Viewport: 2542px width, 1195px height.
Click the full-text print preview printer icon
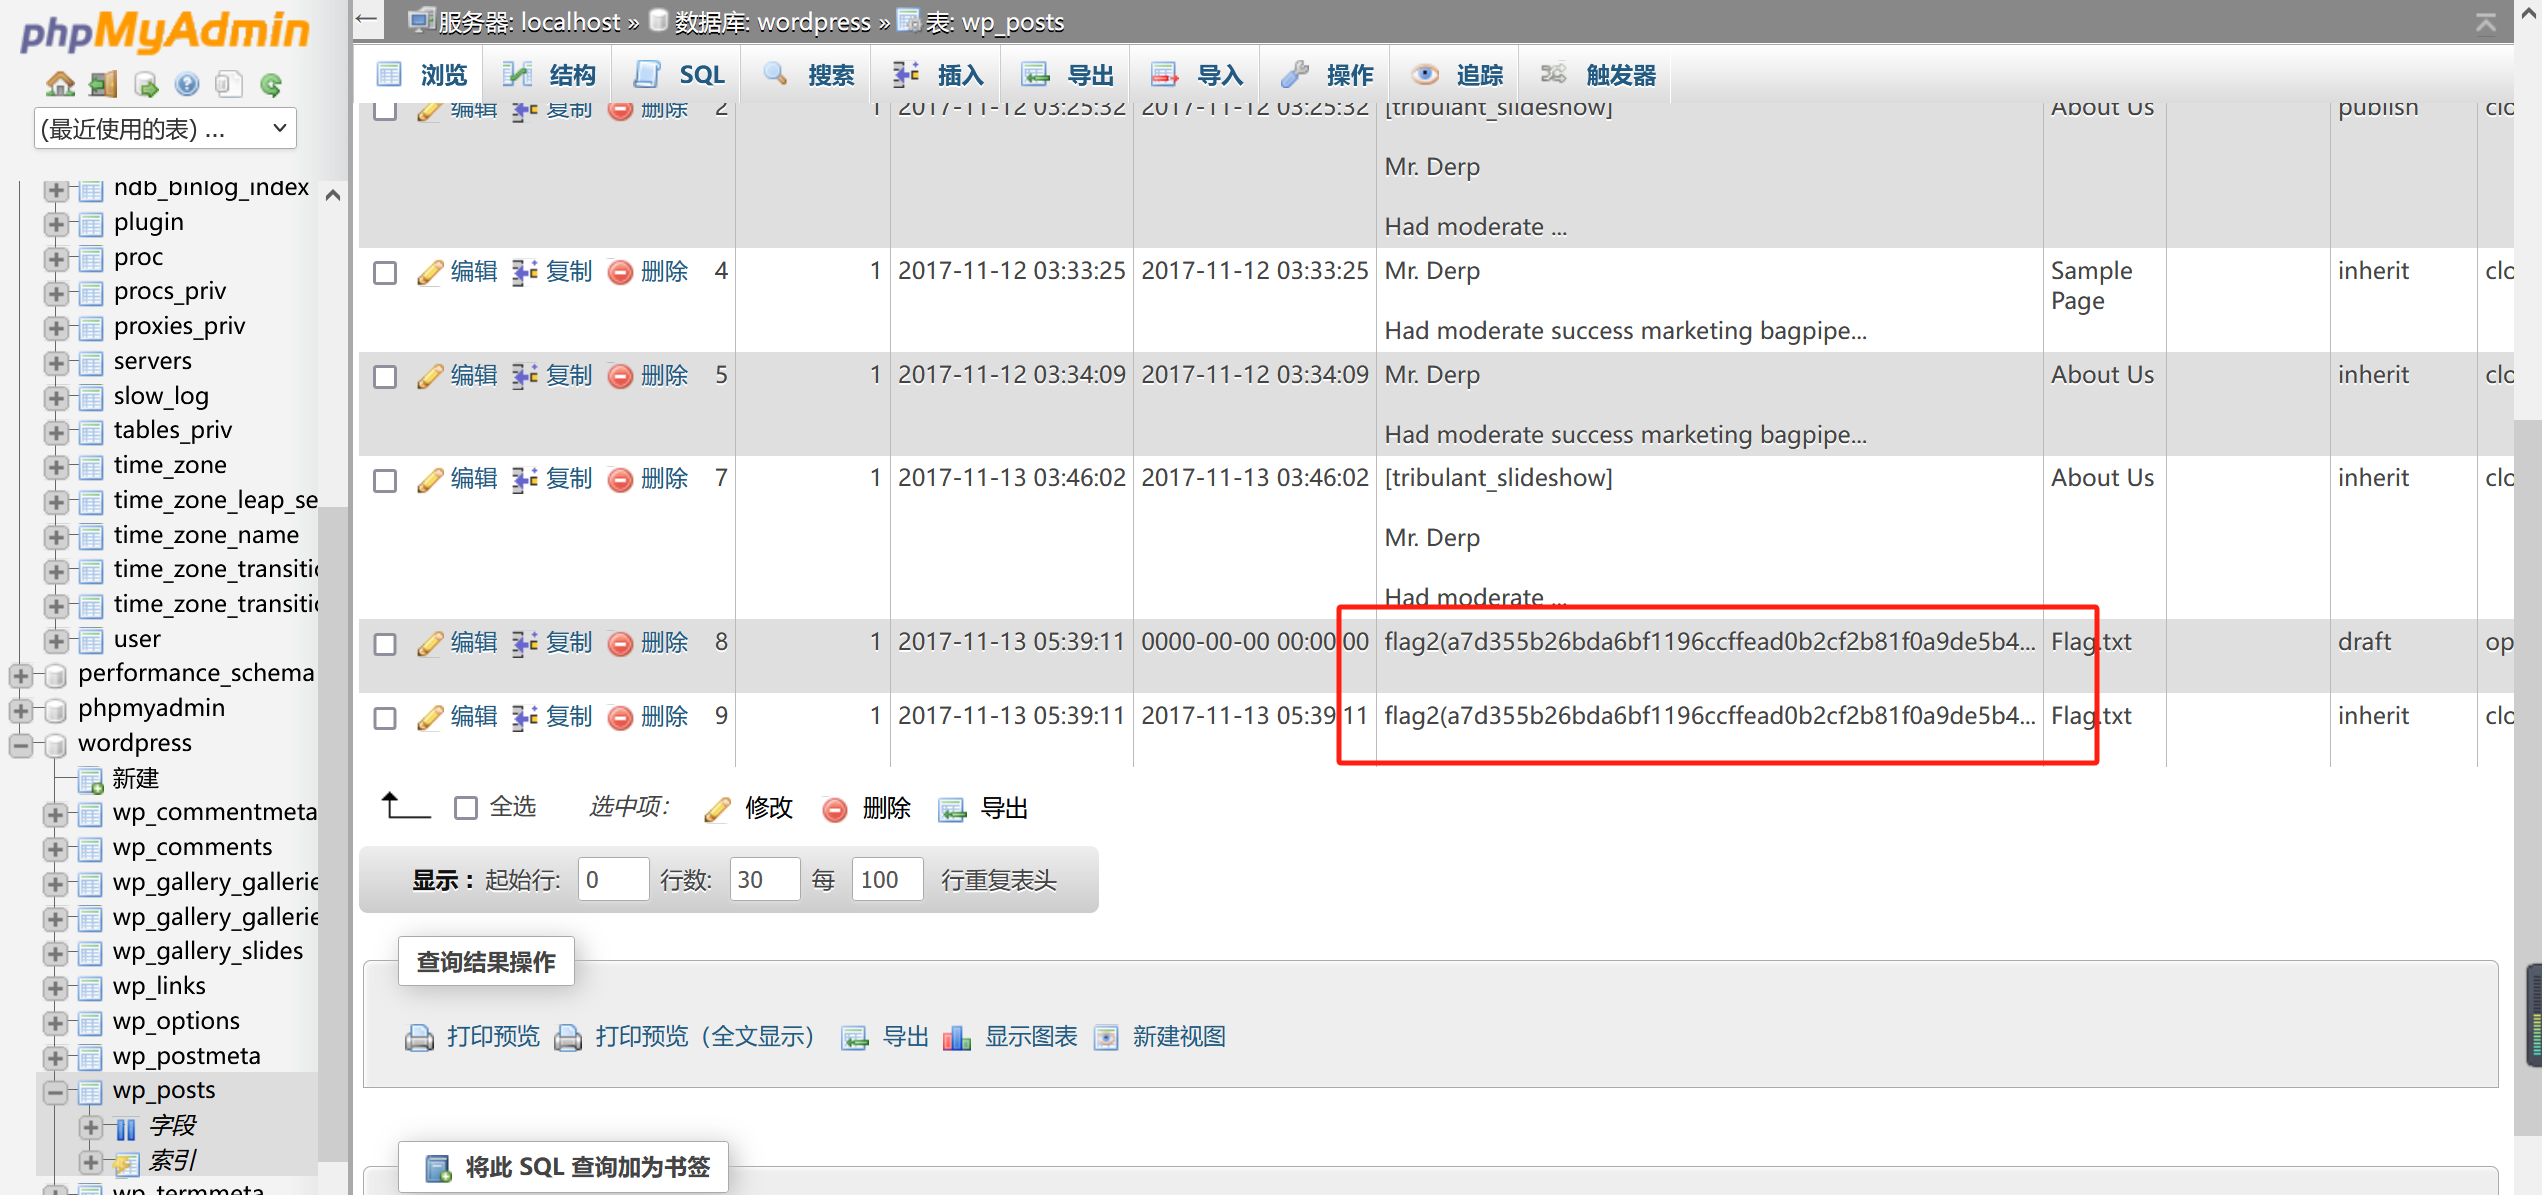coord(568,1038)
